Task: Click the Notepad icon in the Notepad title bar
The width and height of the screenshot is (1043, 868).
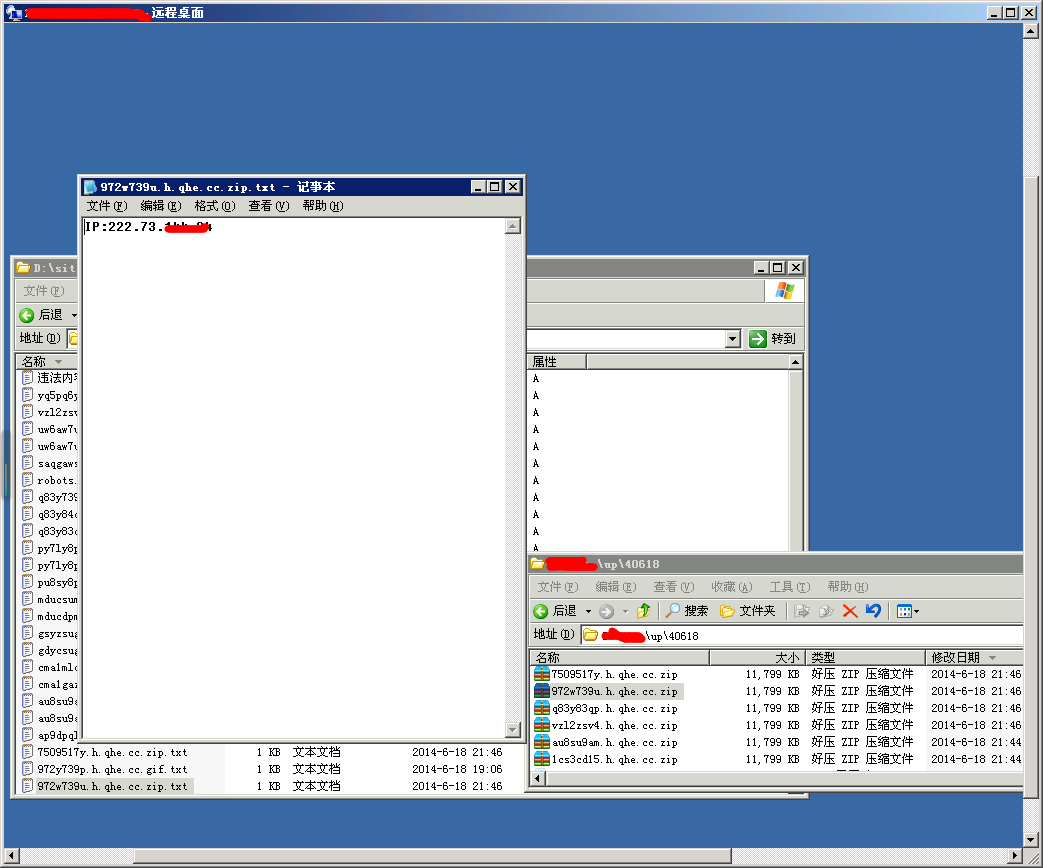Action: (90, 188)
